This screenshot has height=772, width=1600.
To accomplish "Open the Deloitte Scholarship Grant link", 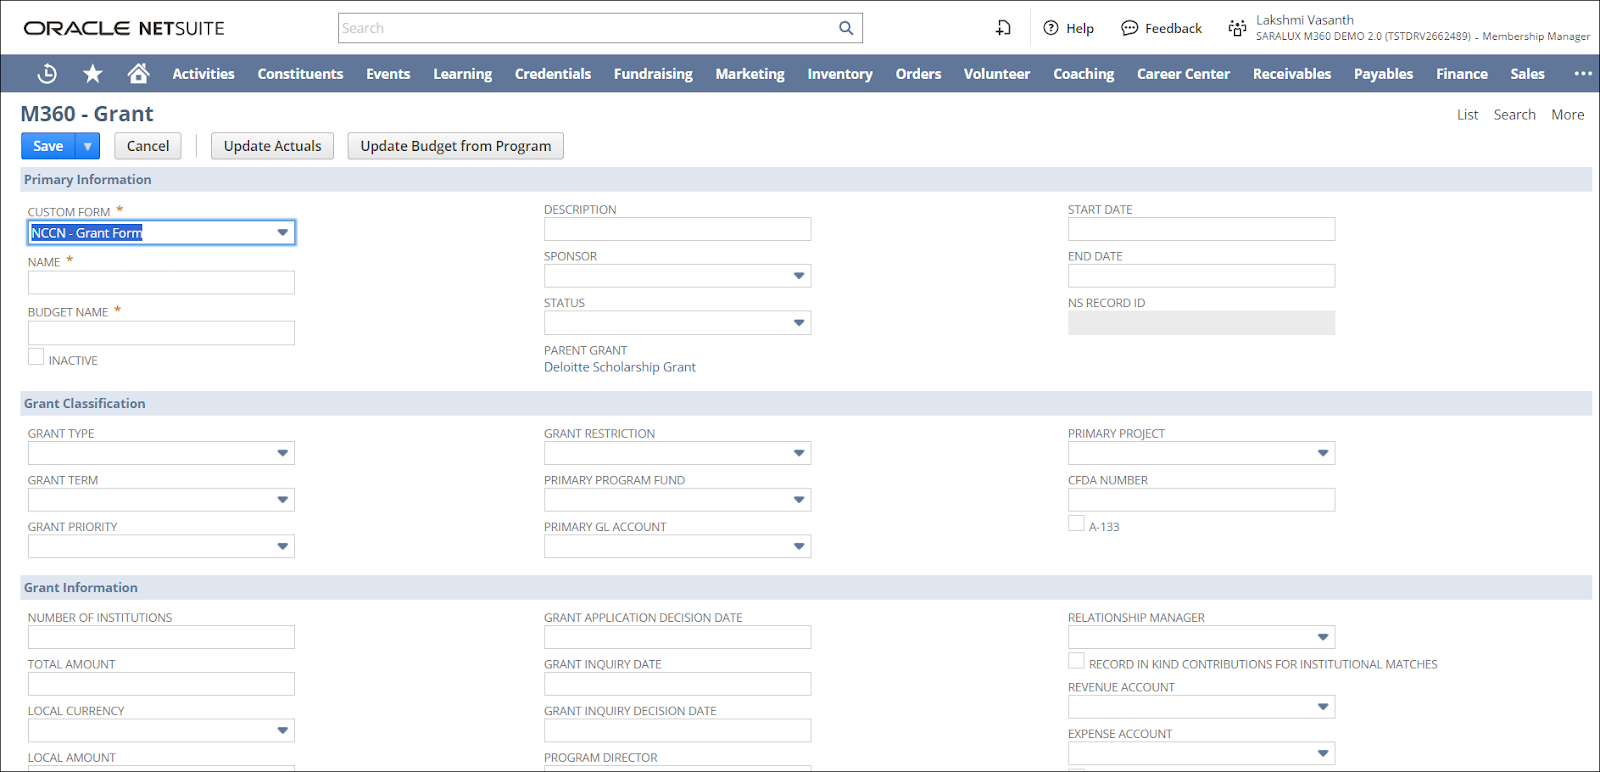I will (x=620, y=367).
